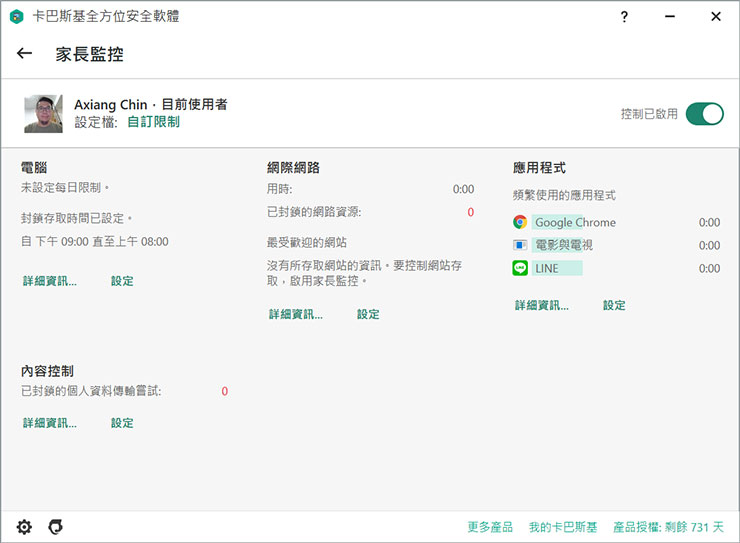
Task: Click the 應用程式 section heading
Action: click(539, 167)
